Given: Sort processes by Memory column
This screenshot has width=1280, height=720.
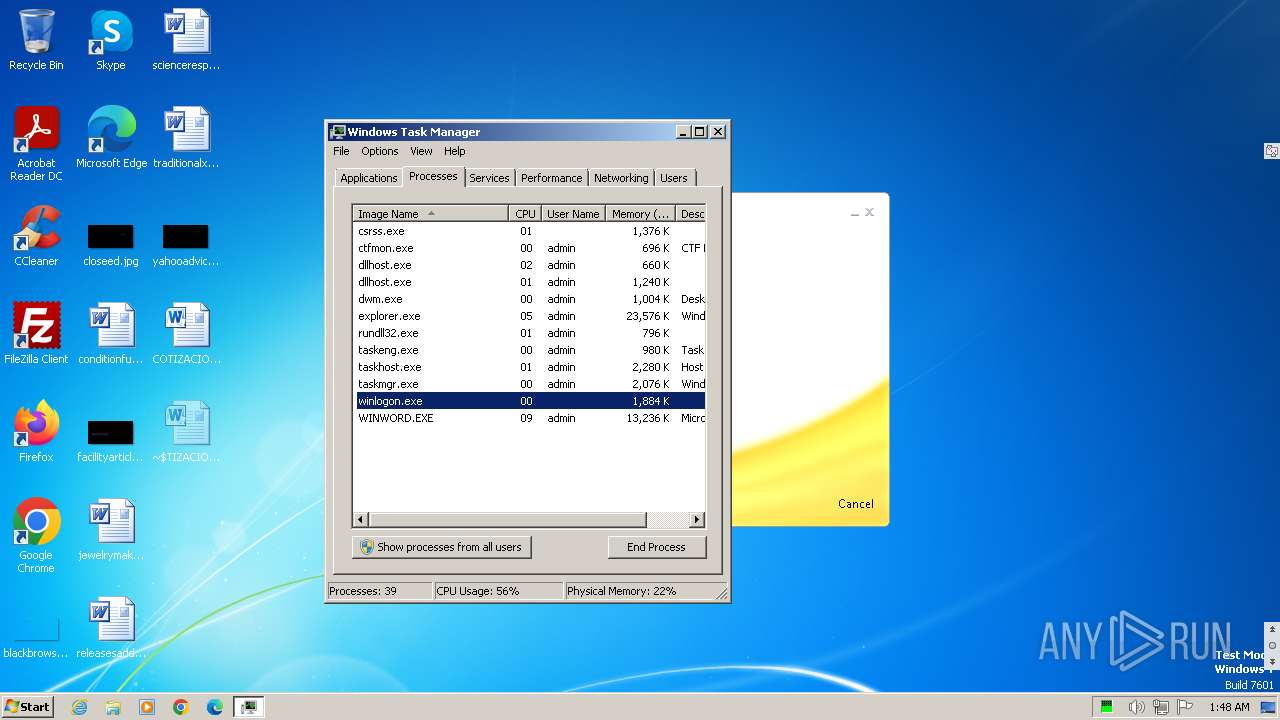Looking at the screenshot, I should click(641, 214).
